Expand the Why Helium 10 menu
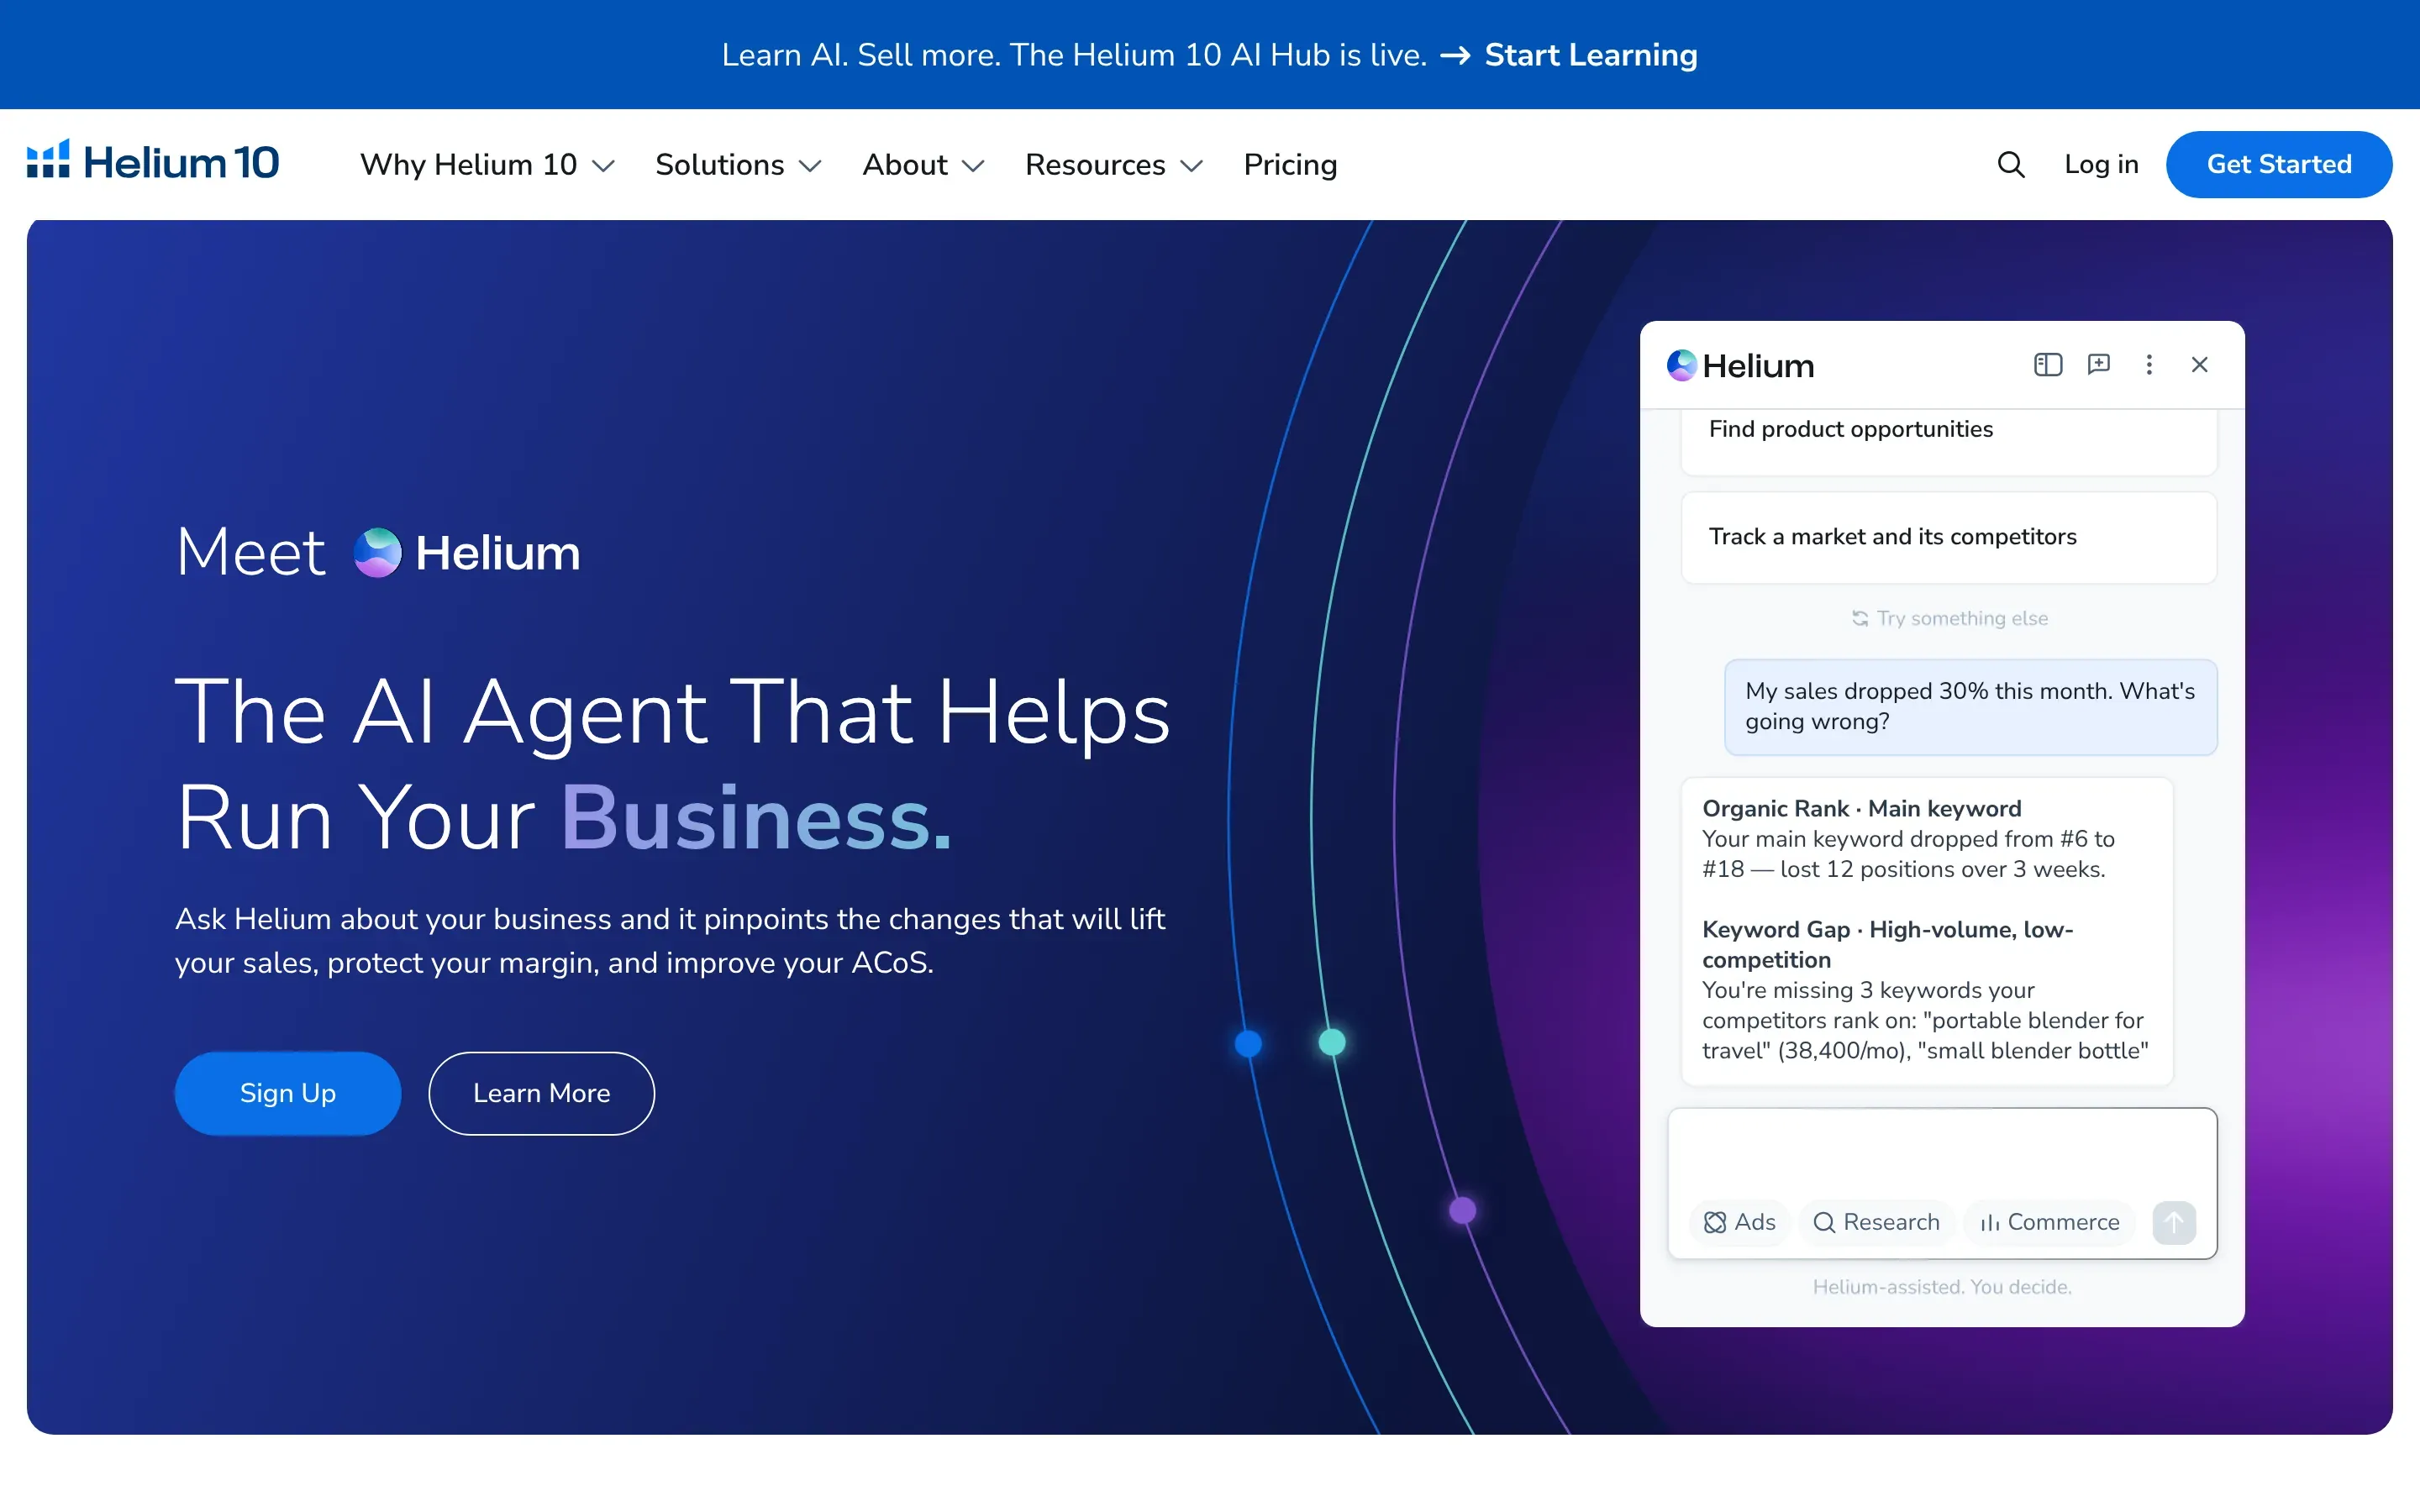Screen dimensions: 2420x1512 pyautogui.click(x=487, y=164)
